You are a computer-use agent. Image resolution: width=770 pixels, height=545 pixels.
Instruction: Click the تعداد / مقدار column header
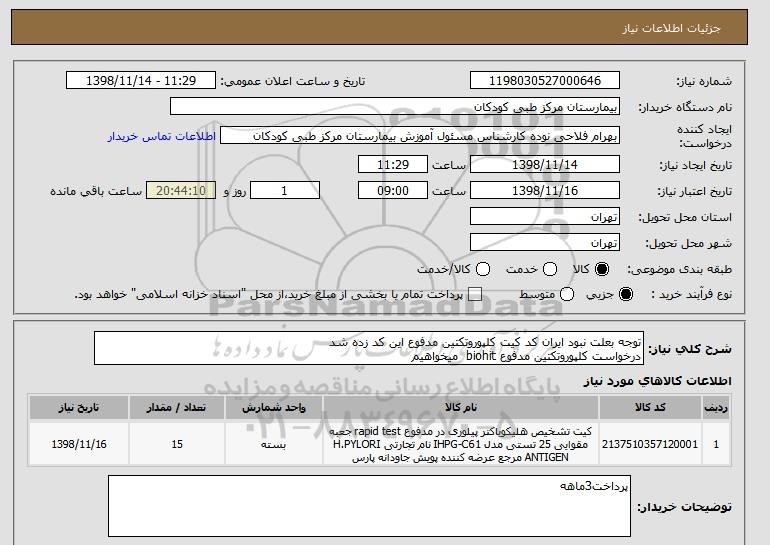[x=177, y=408]
